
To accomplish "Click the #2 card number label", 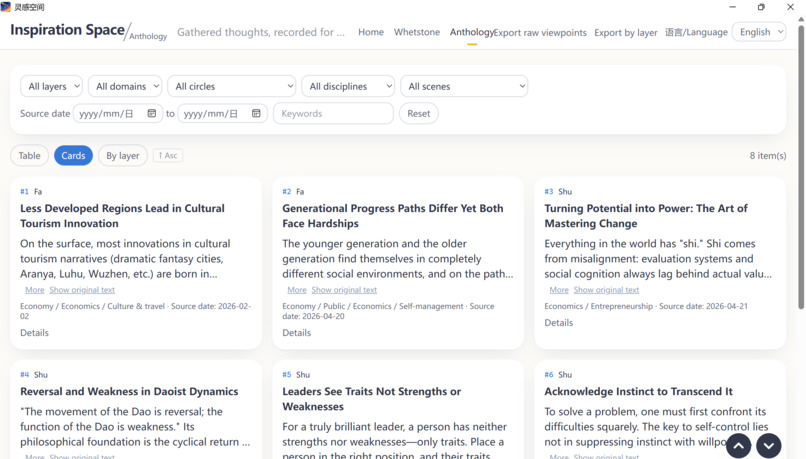I will tap(286, 191).
